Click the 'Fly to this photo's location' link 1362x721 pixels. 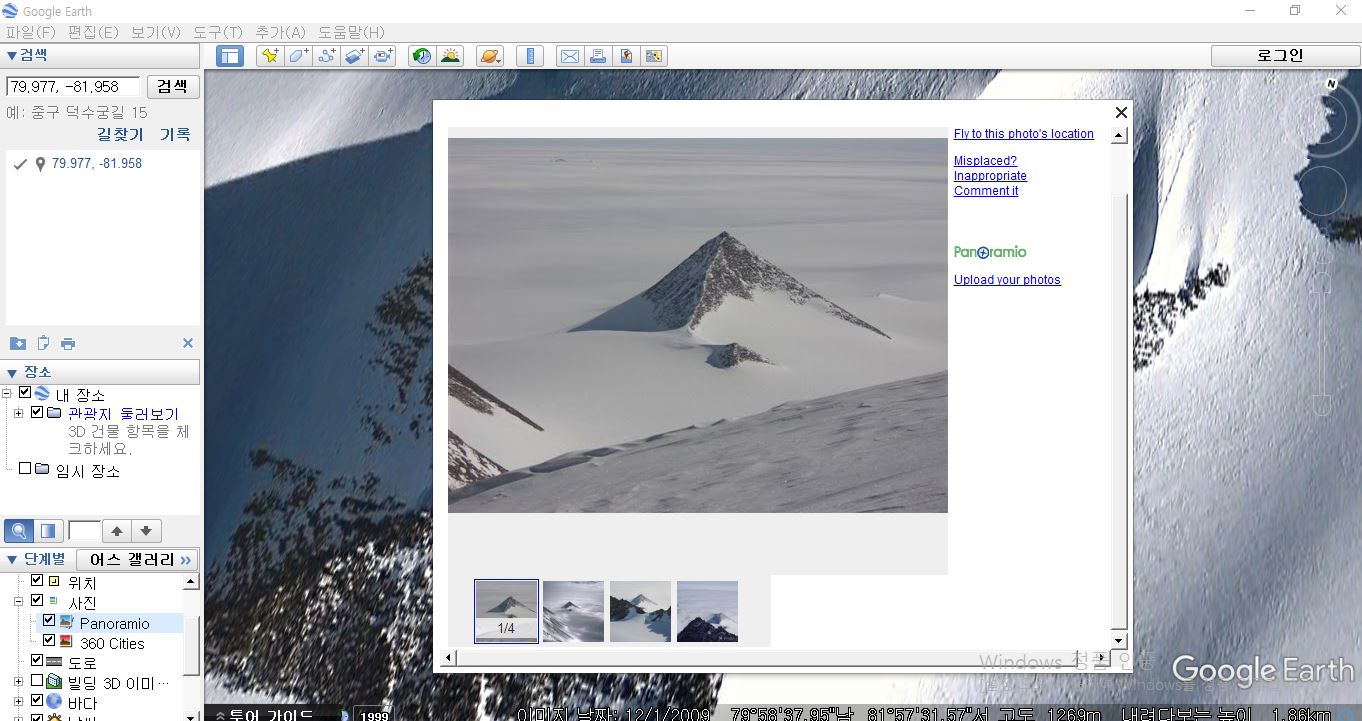1023,134
